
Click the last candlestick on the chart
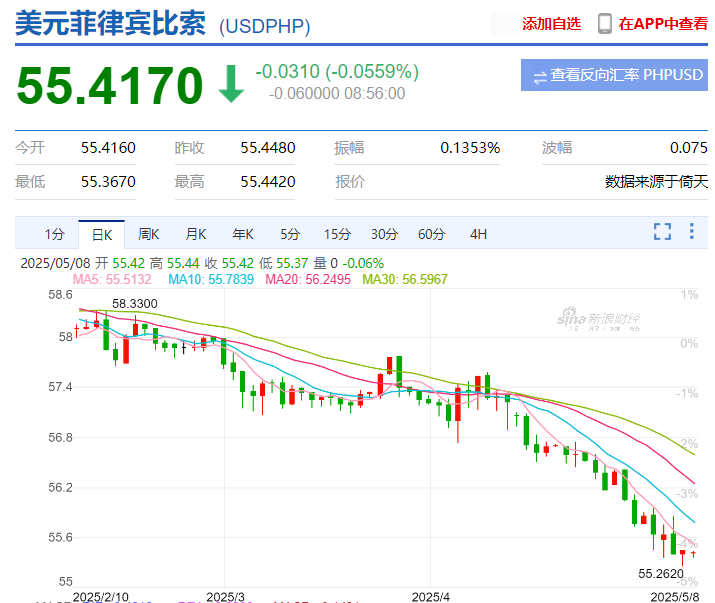point(693,554)
